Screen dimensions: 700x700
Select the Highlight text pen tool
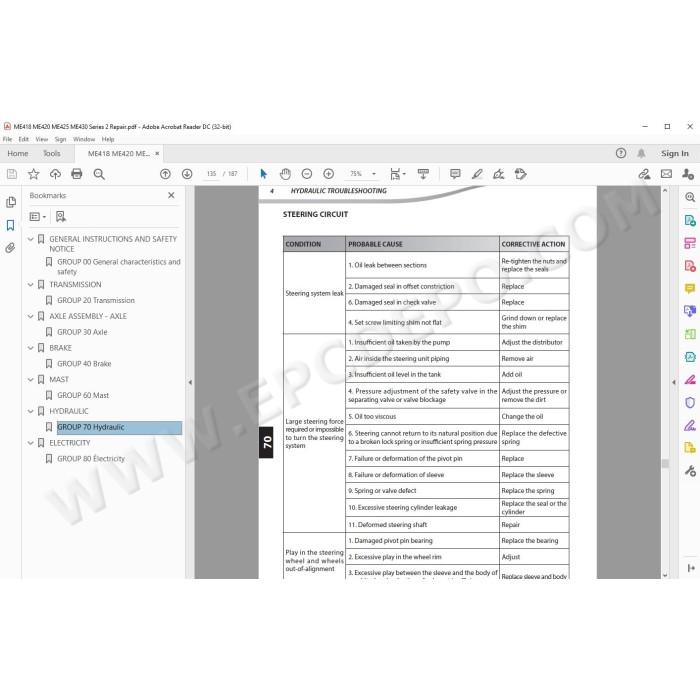coord(477,174)
